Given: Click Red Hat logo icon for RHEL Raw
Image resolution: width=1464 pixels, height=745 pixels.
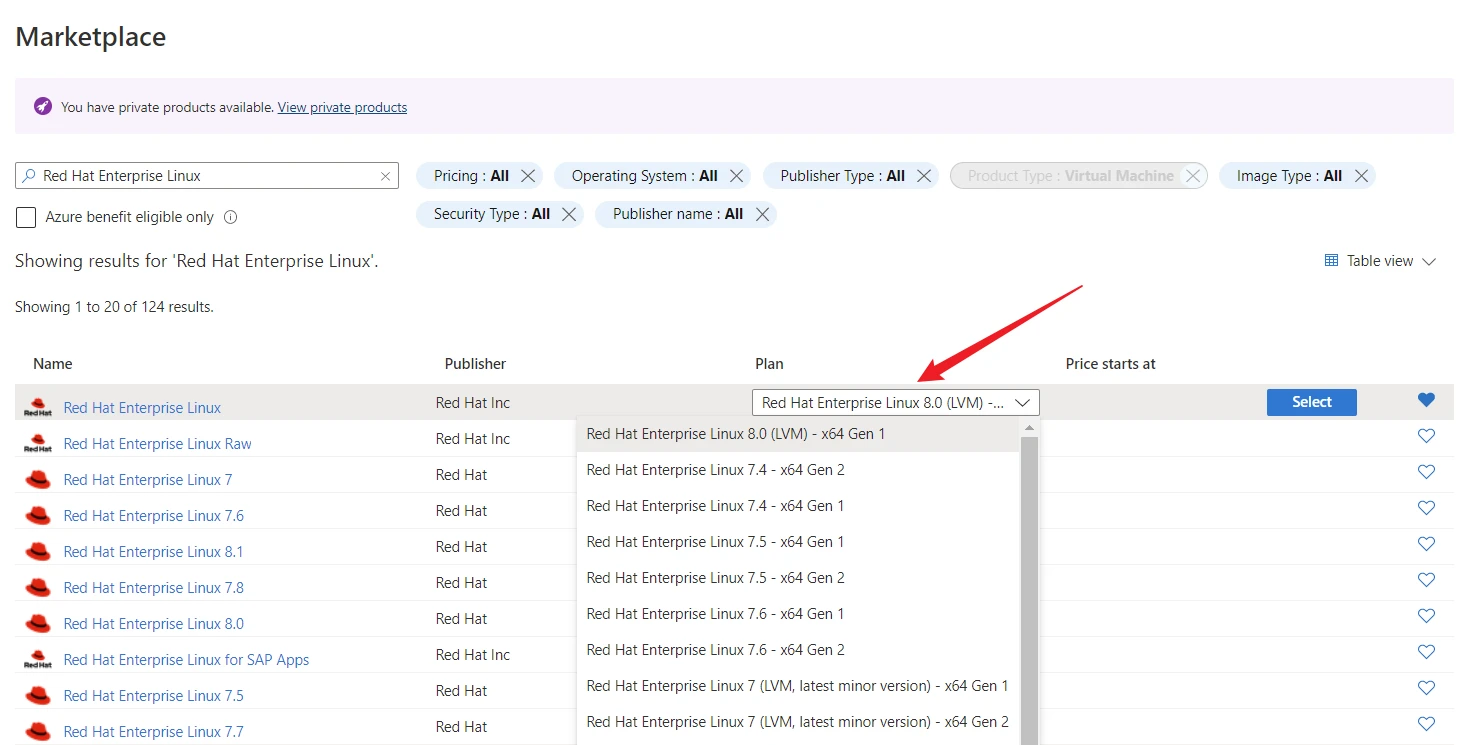Looking at the screenshot, I should coord(38,443).
